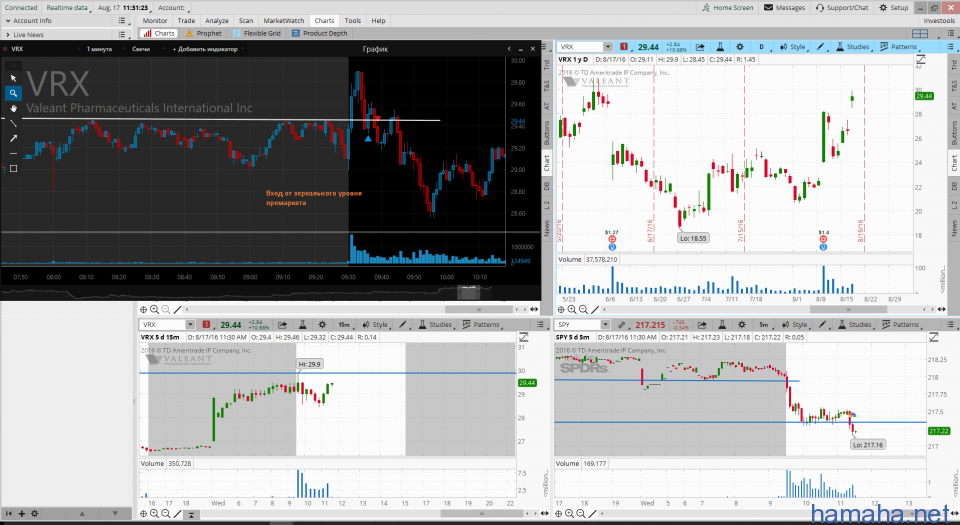Viewport: 960px width, 525px height.
Task: Open gear settings on VRX 15m chart
Action: pyautogui.click(x=322, y=325)
